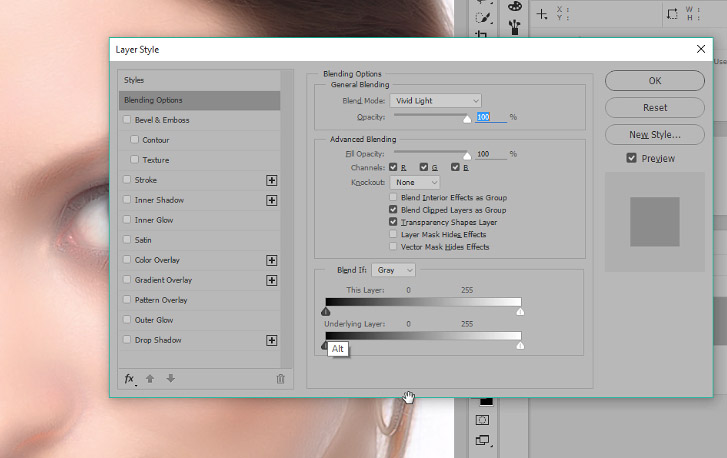Click the delete effect trash icon
Screen dimensions: 727x458
[x=281, y=379]
